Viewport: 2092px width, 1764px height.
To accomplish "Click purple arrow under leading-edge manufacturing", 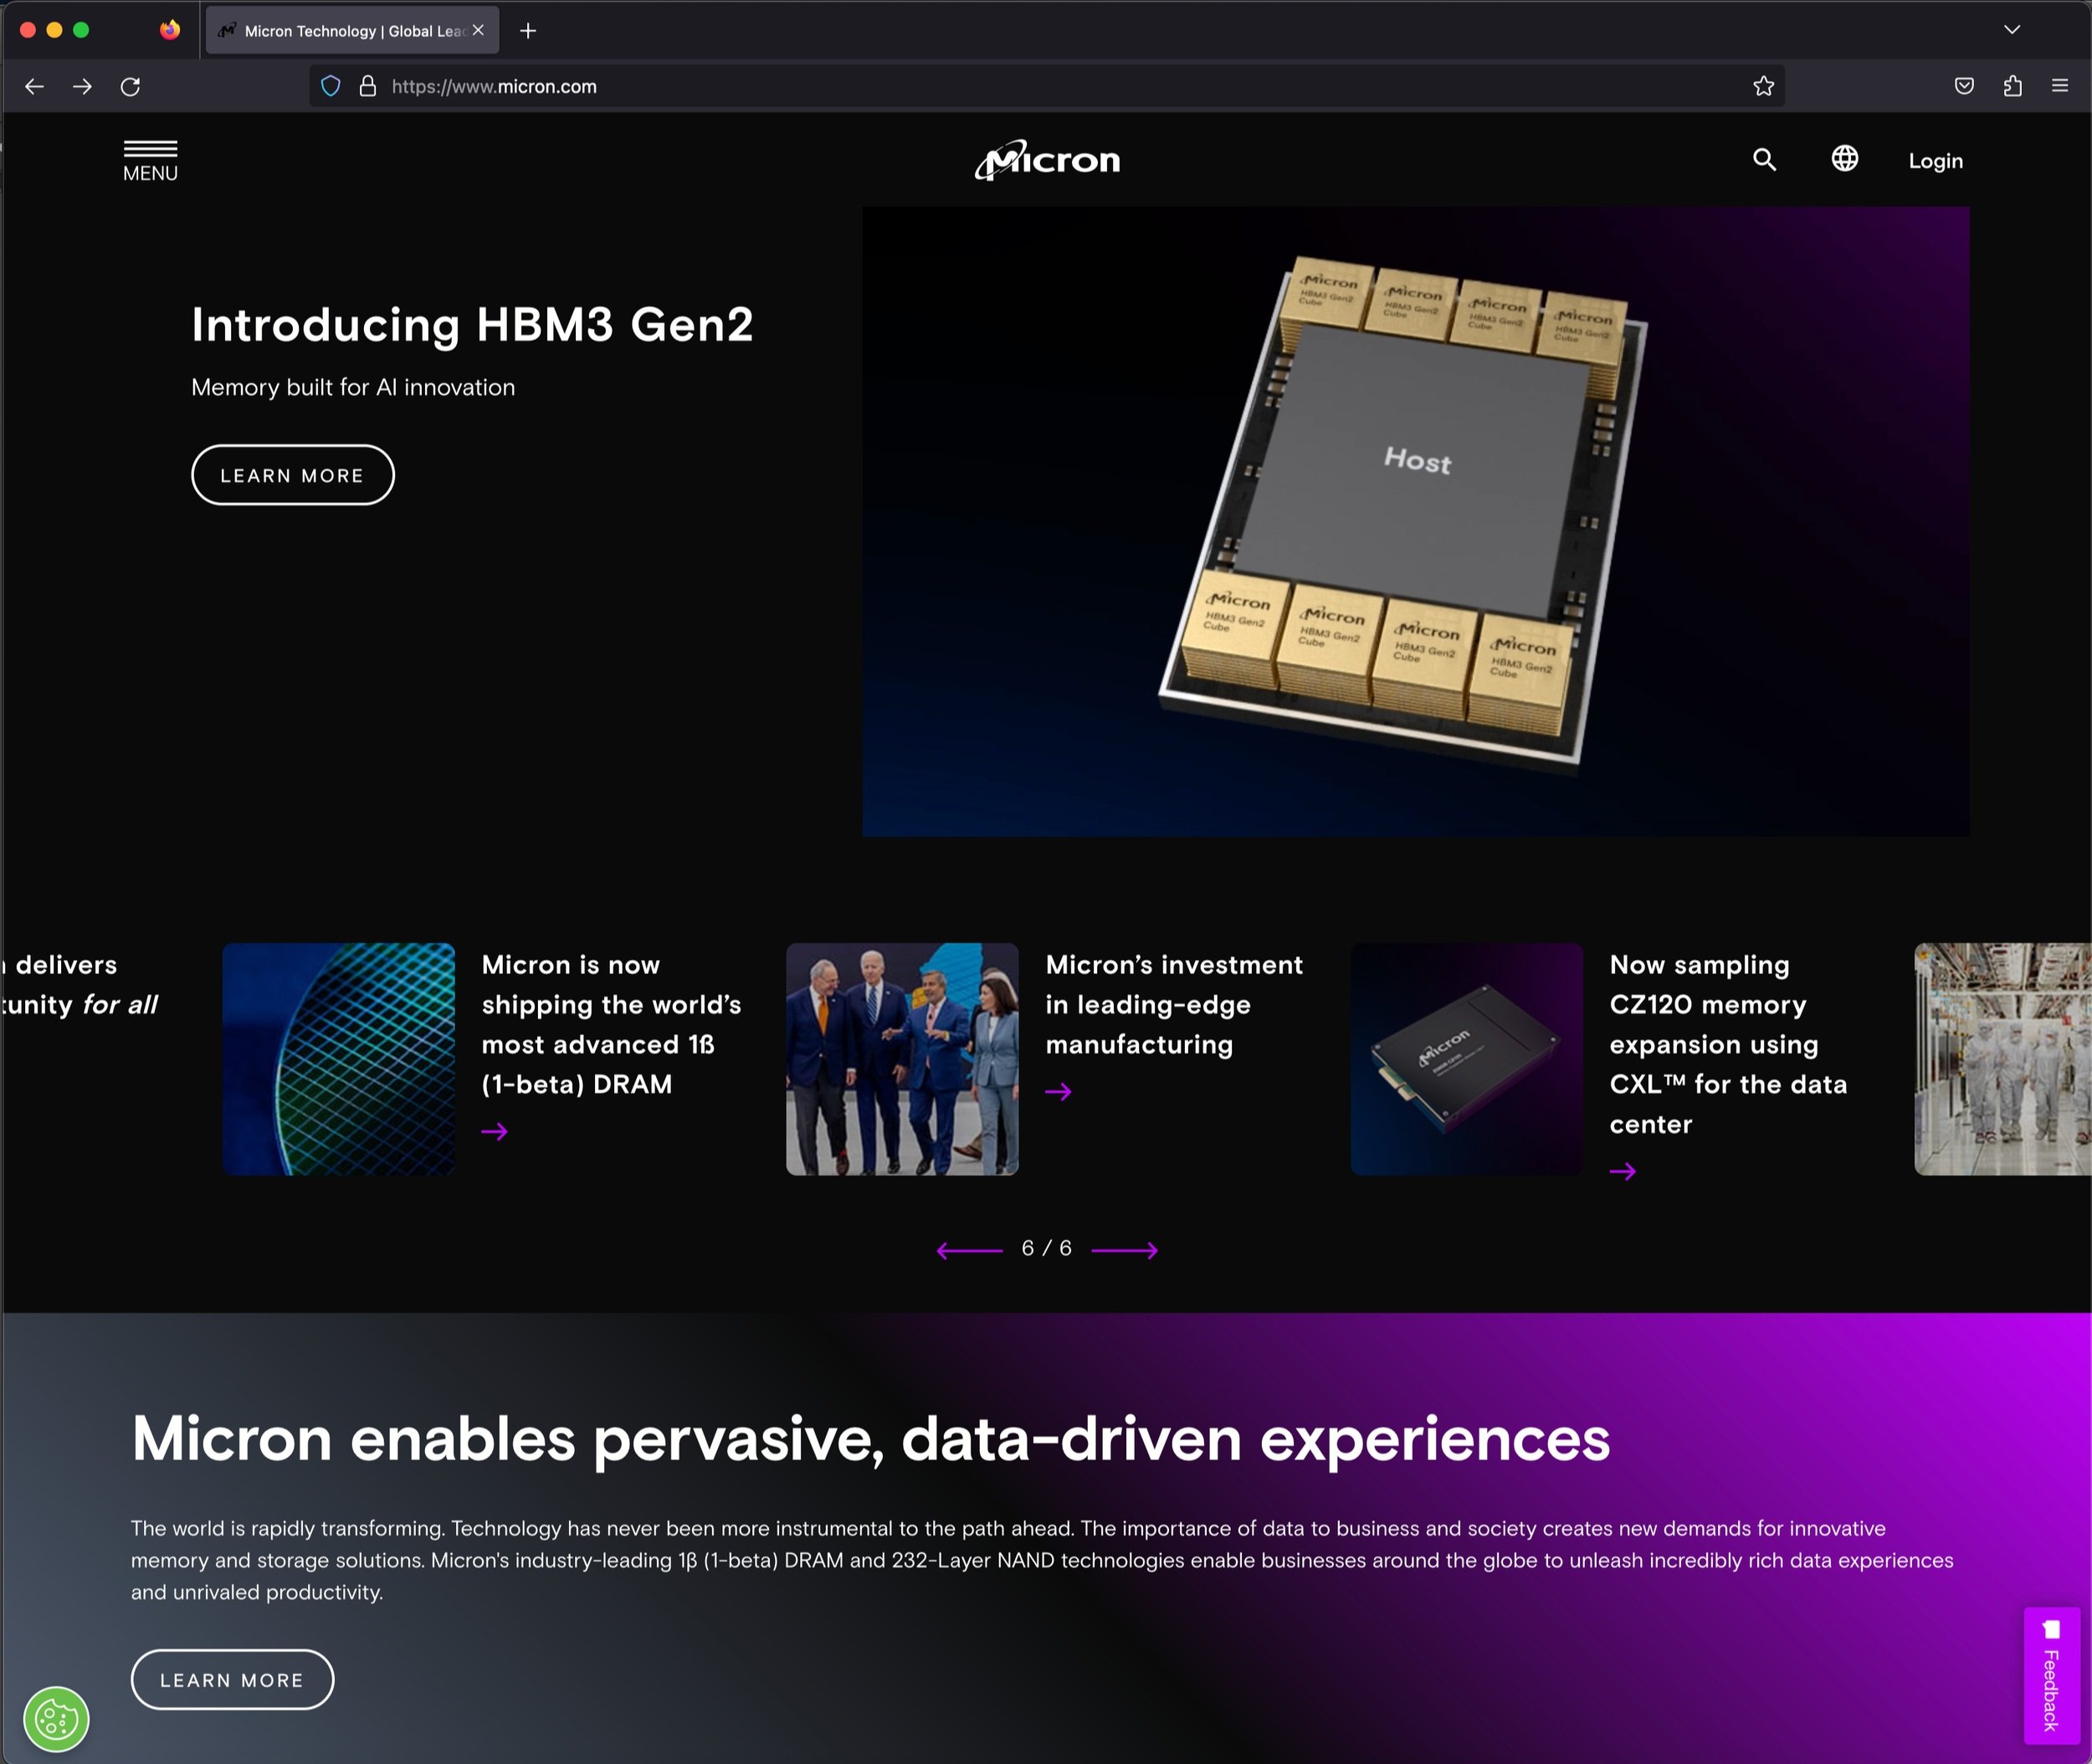I will [x=1059, y=1092].
